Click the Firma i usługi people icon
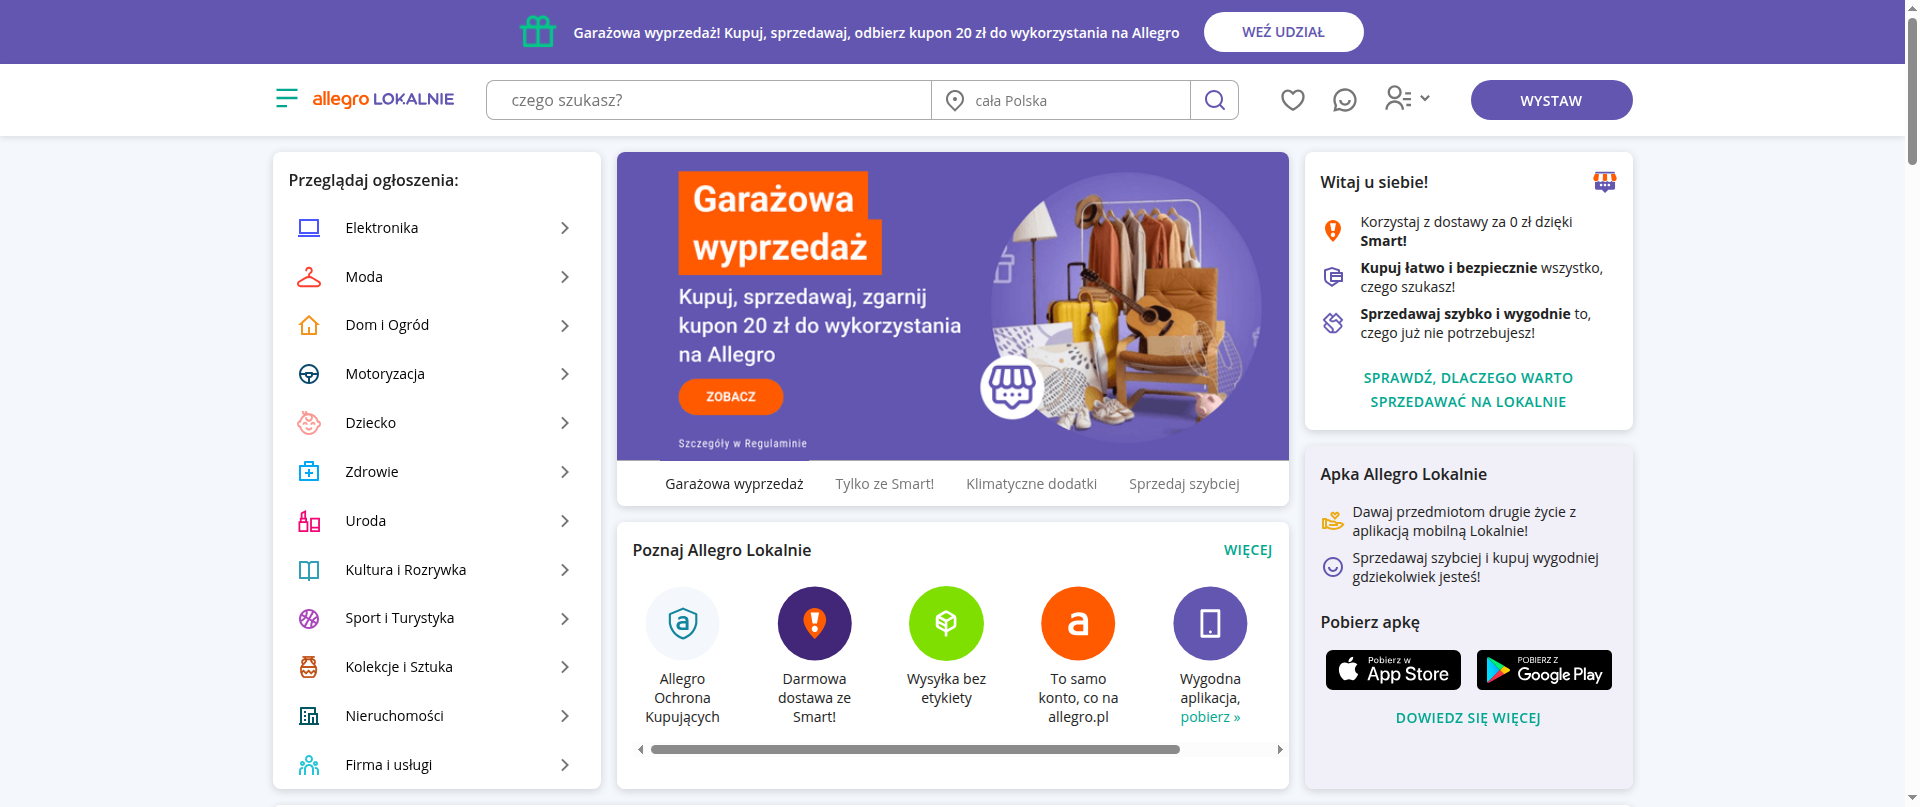 pyautogui.click(x=309, y=765)
